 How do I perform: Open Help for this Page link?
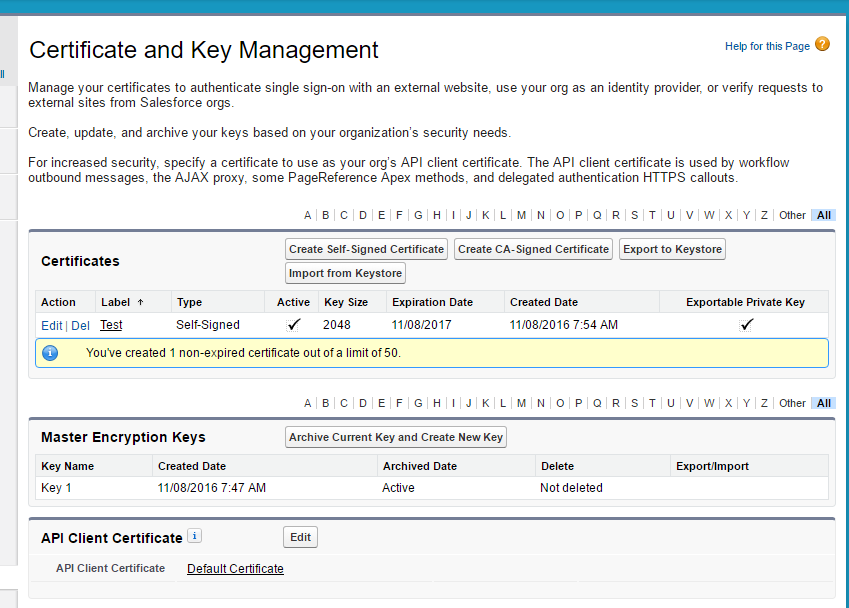click(x=767, y=46)
